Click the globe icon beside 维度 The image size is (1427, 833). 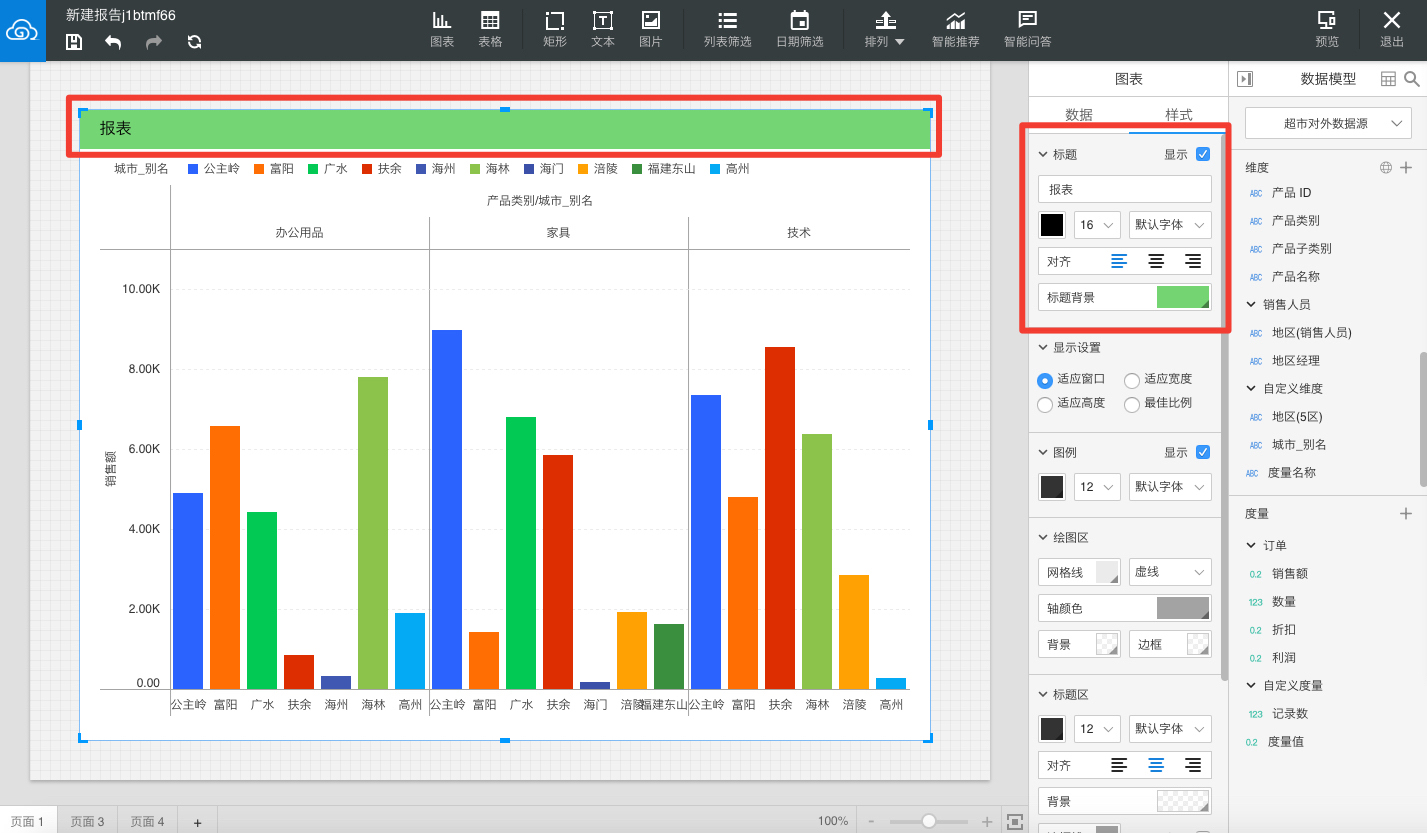[1386, 168]
